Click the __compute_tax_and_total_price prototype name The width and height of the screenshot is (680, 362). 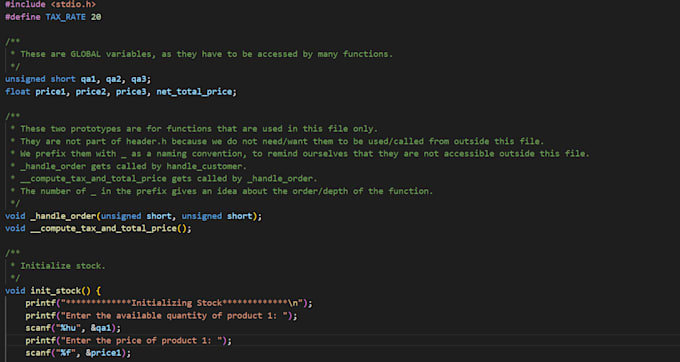(x=103, y=228)
